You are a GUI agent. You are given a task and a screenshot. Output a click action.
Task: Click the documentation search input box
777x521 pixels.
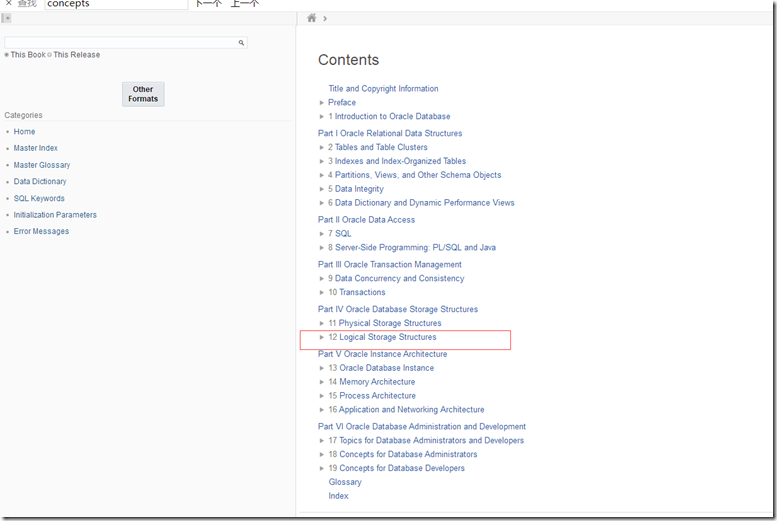(126, 43)
